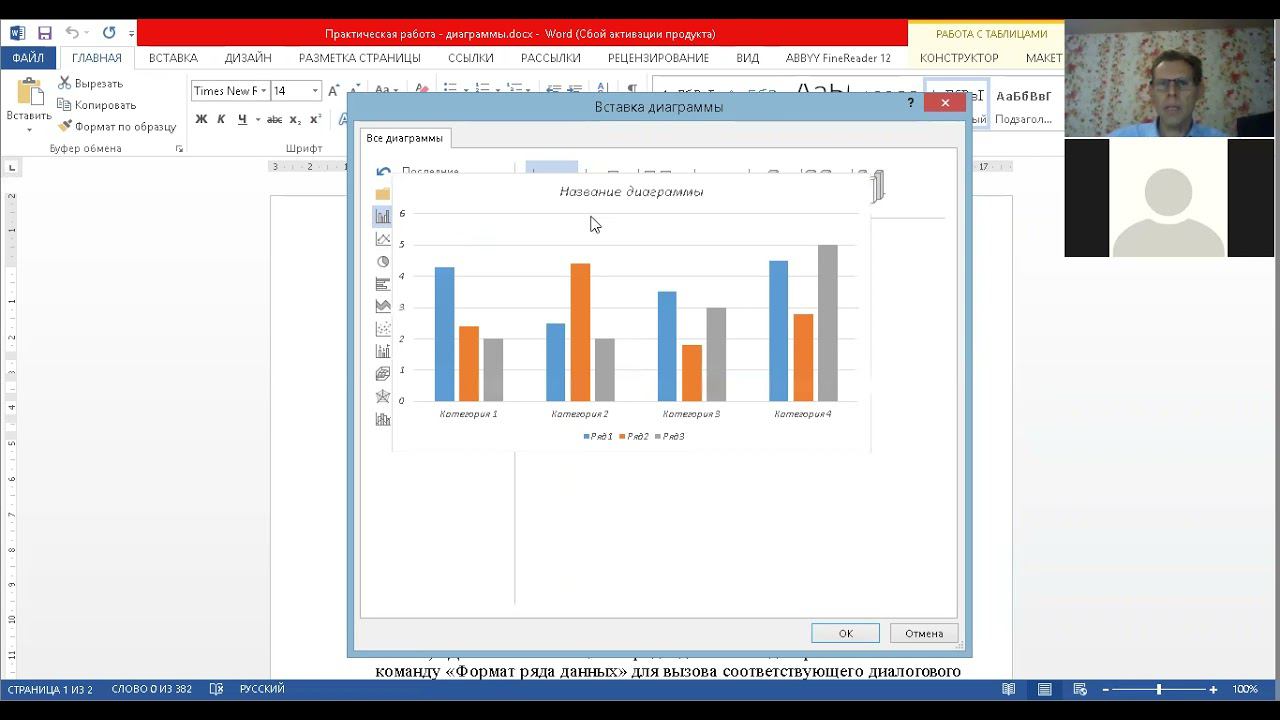Adjust the zoom slider handle
The width and height of the screenshot is (1280, 720).
1159,689
